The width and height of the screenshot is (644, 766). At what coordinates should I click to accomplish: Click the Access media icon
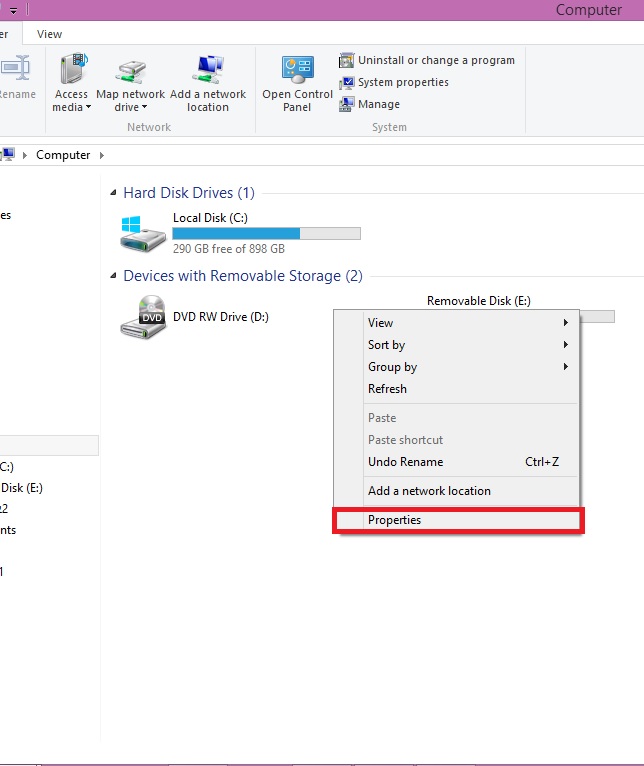point(74,69)
